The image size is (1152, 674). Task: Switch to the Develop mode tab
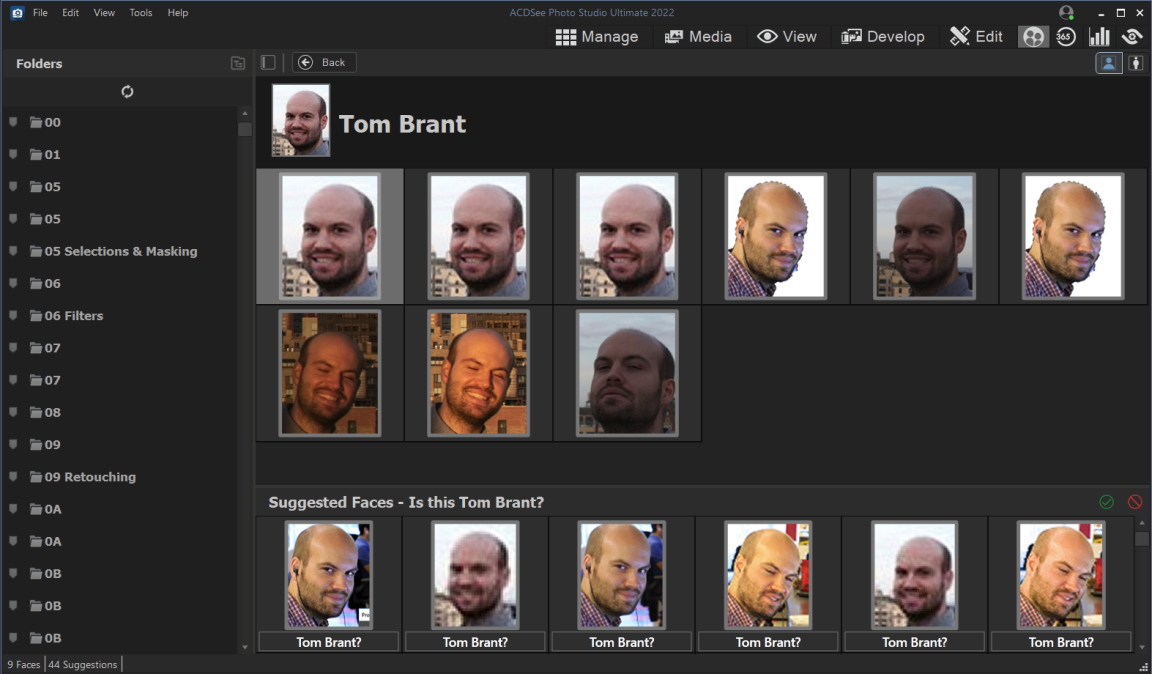pos(883,37)
